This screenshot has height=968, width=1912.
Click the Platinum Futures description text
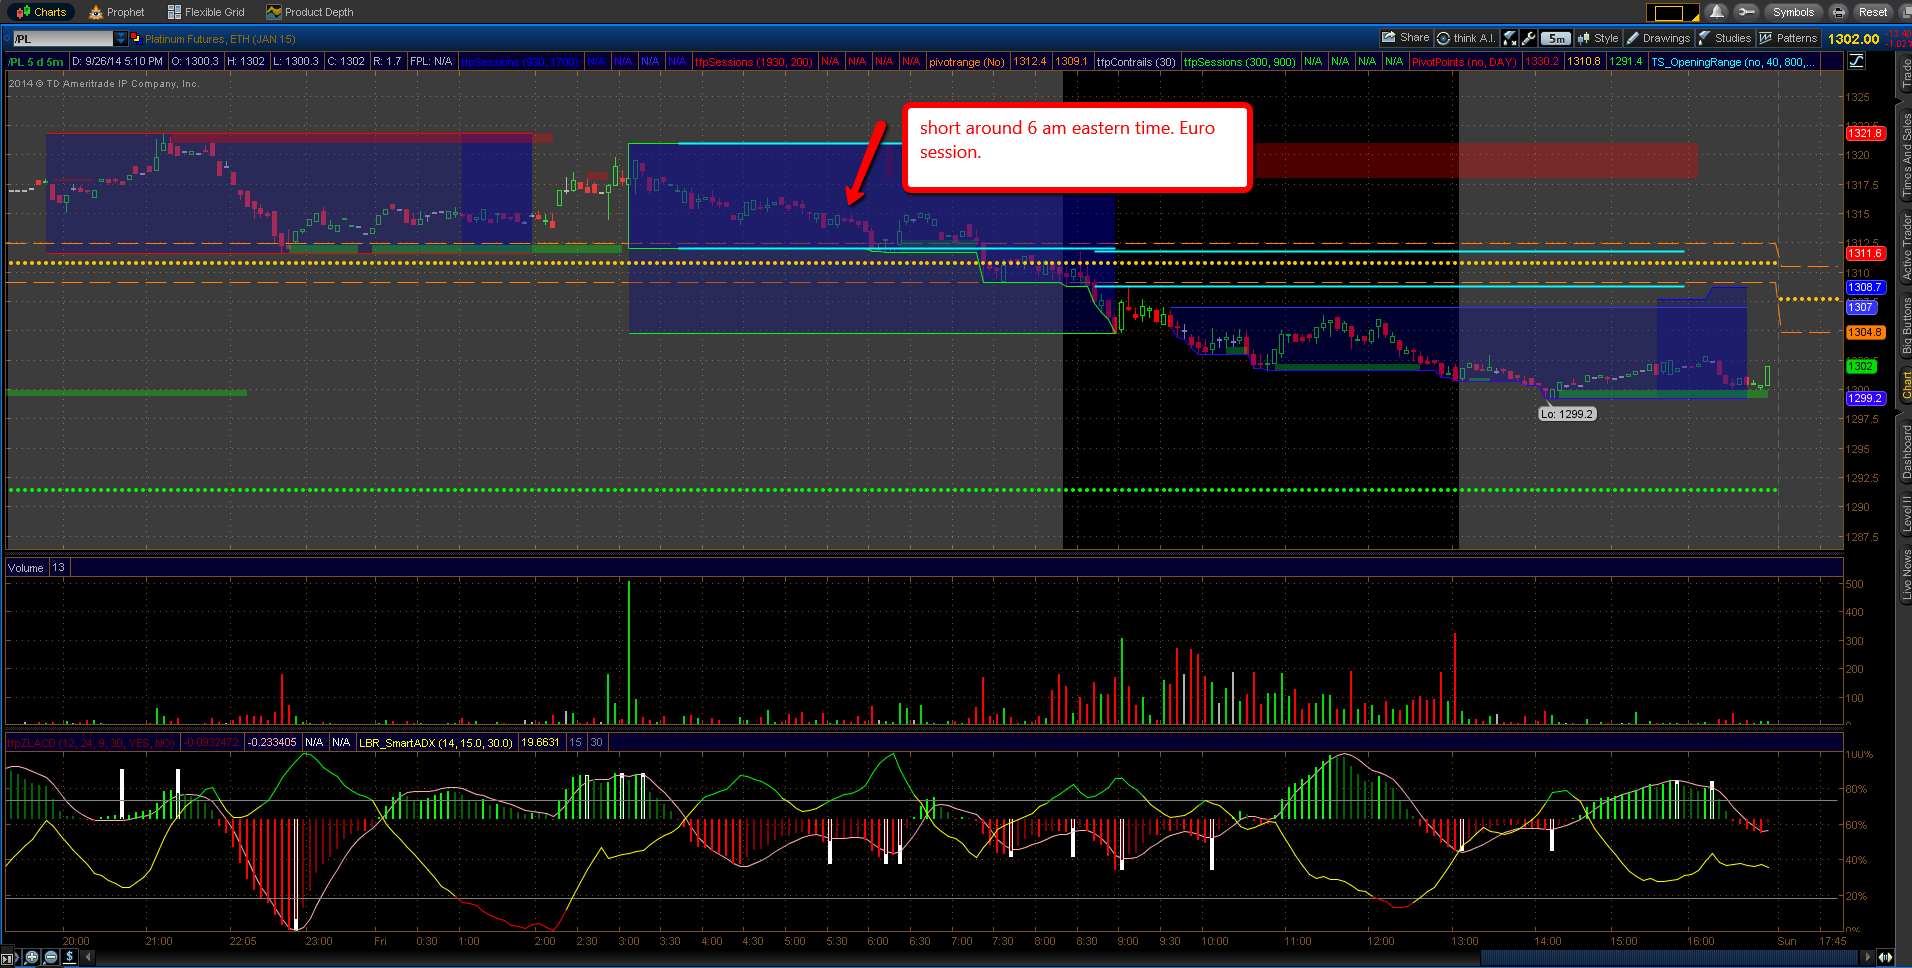point(220,39)
